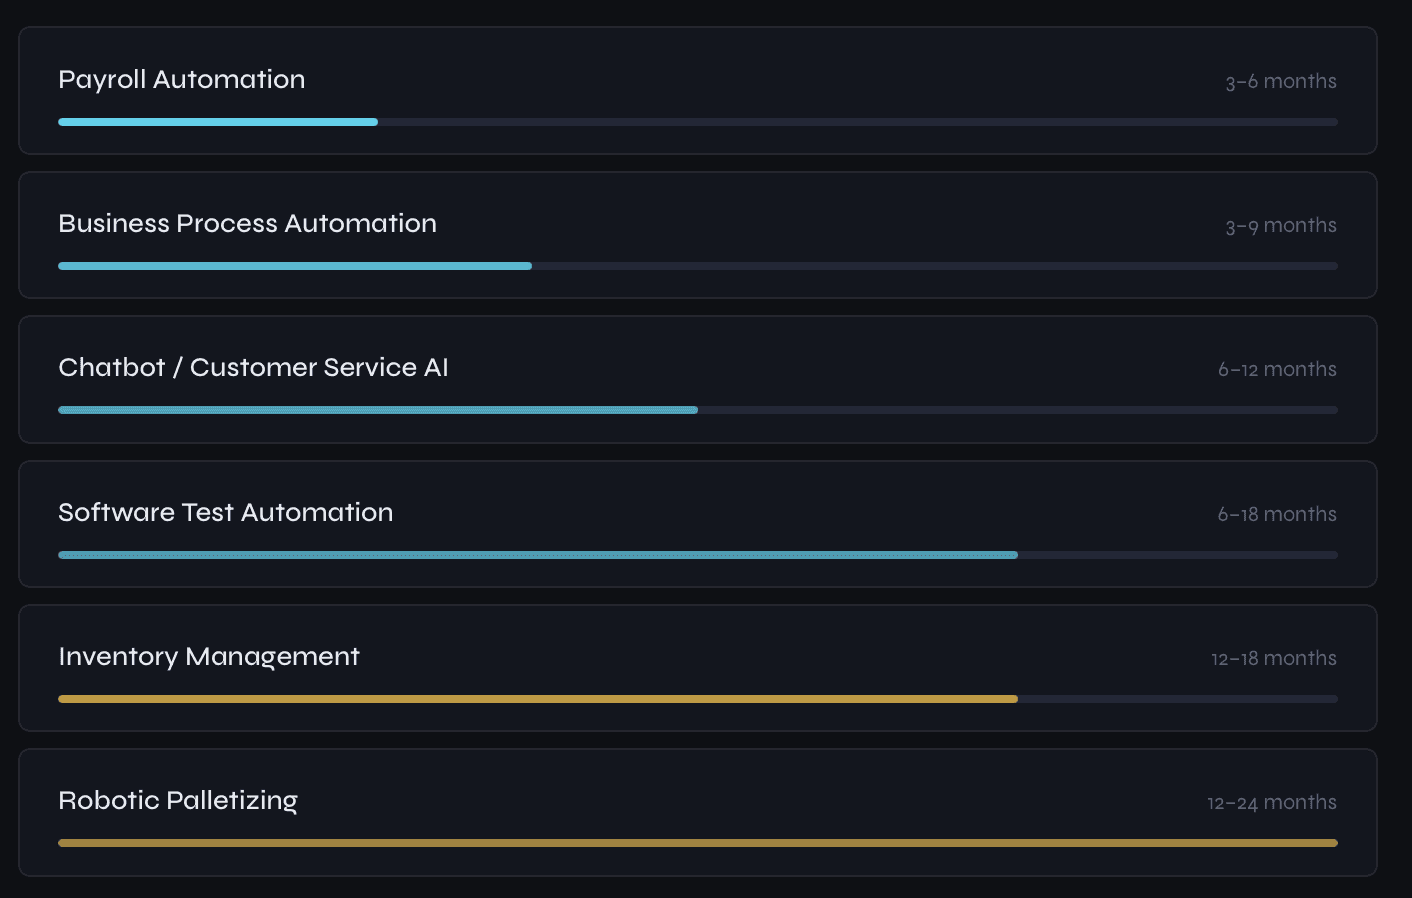Click the 6–12 months duration label

[x=1277, y=369]
